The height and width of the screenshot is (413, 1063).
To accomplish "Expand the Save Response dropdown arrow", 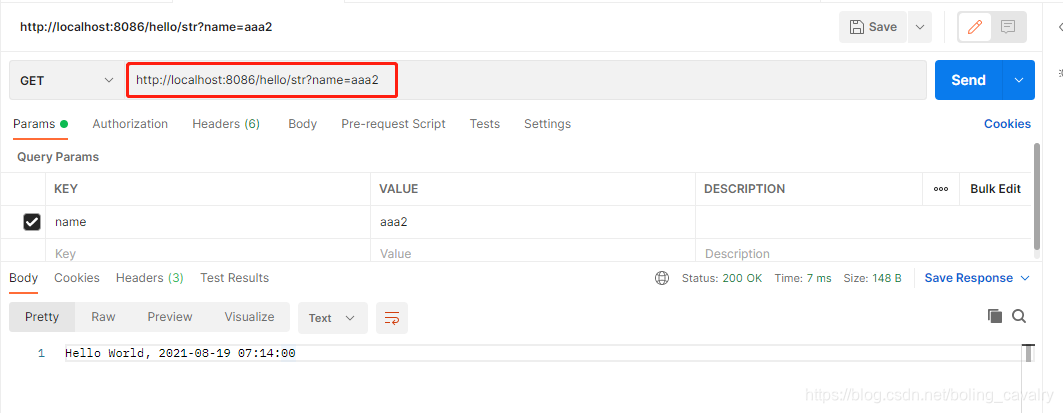I will click(x=1024, y=278).
